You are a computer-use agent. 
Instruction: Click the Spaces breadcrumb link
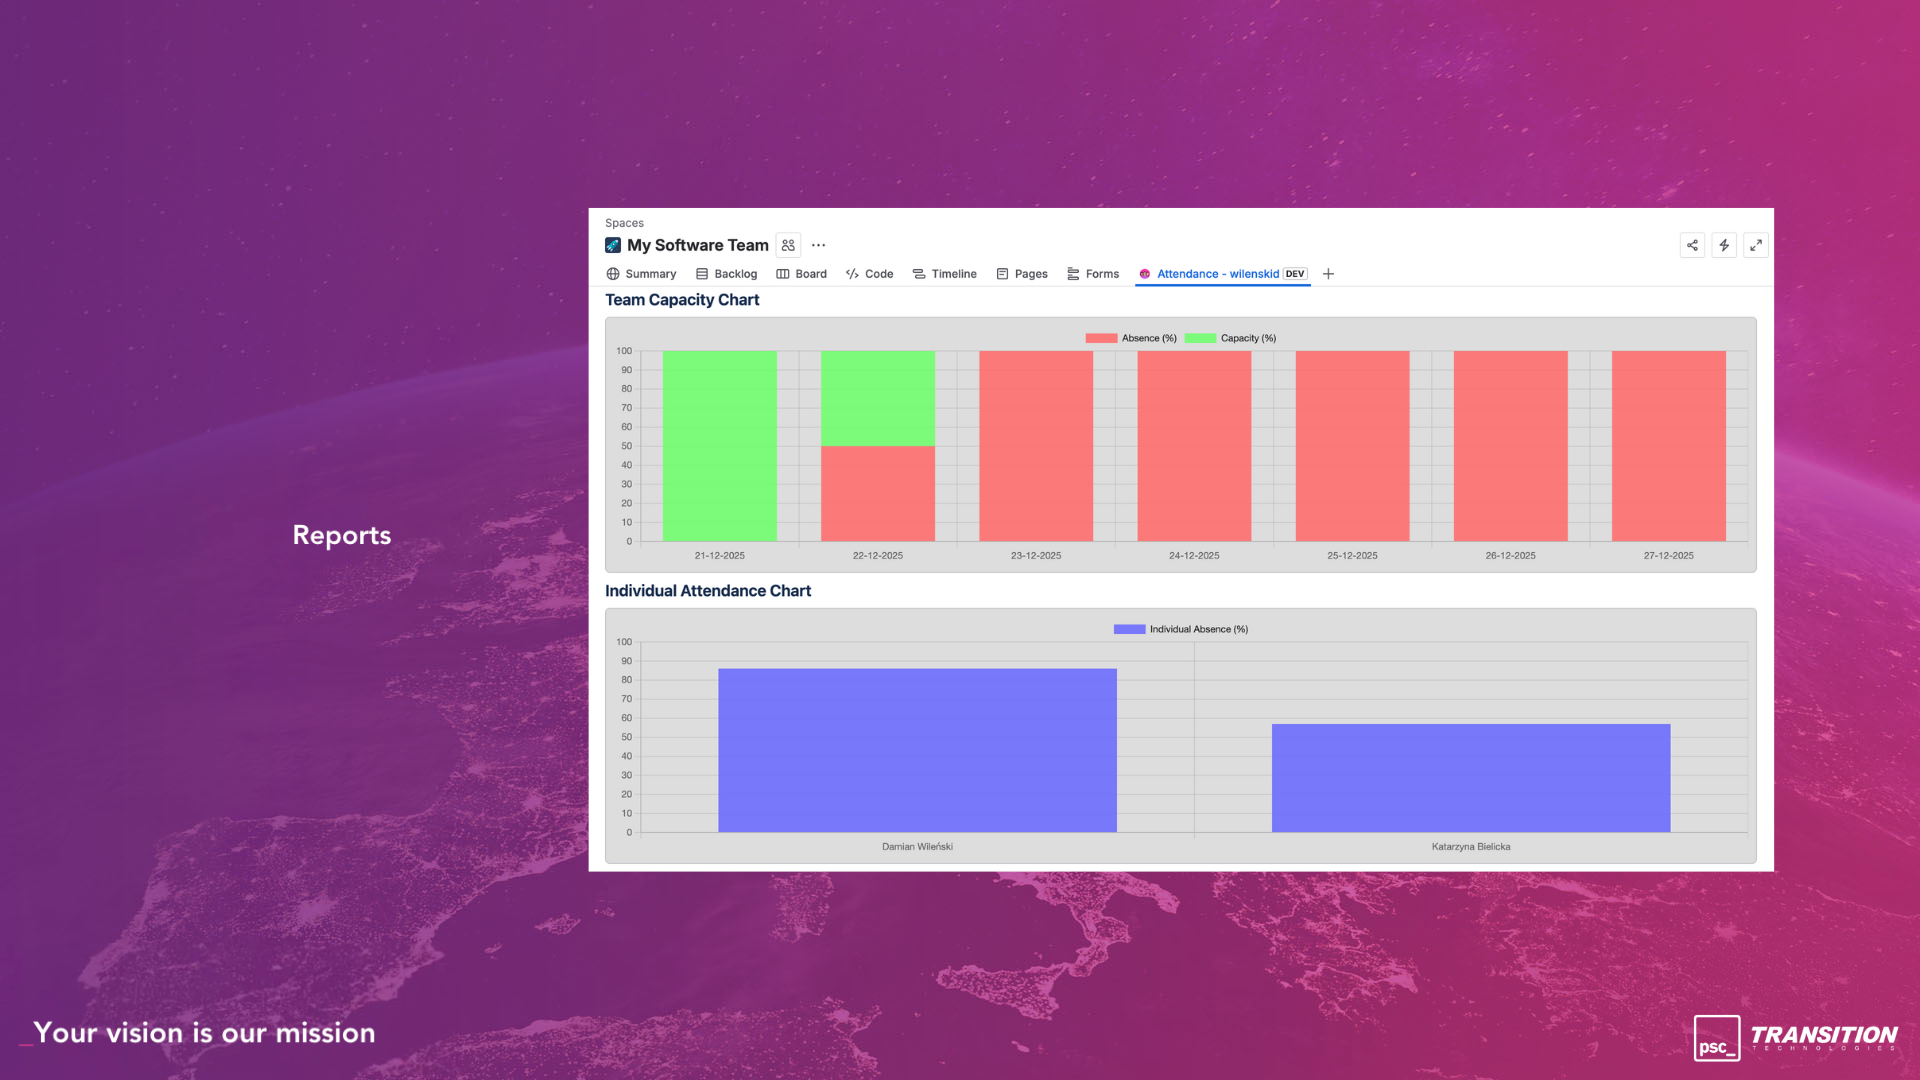[624, 223]
